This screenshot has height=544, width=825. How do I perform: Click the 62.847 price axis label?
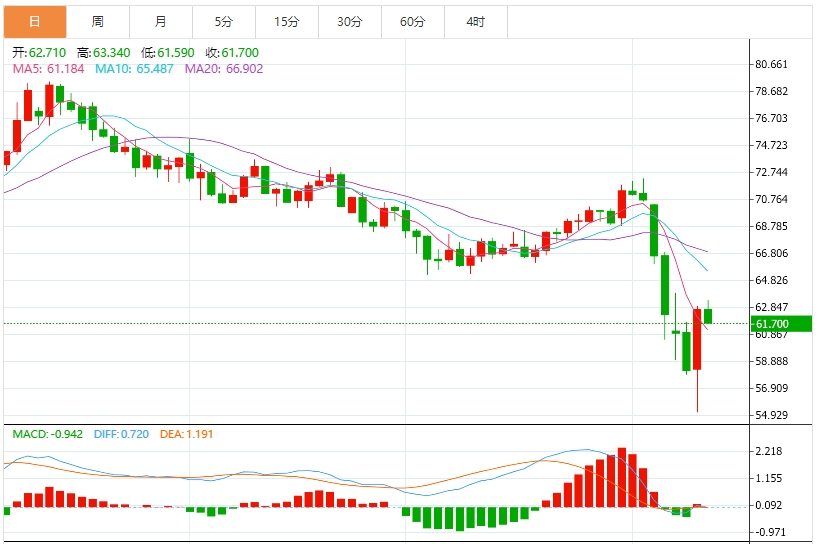[771, 307]
